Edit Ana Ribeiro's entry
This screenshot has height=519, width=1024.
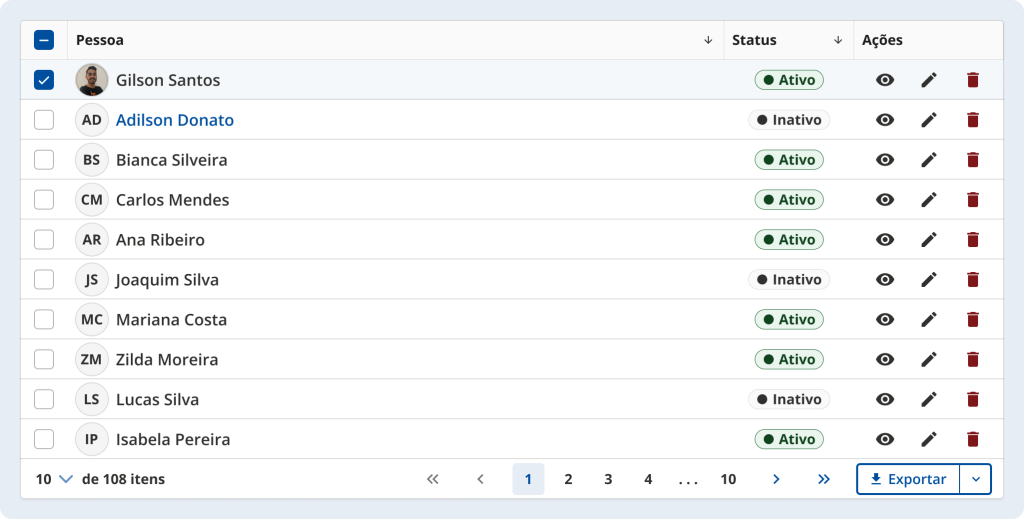pyautogui.click(x=929, y=240)
